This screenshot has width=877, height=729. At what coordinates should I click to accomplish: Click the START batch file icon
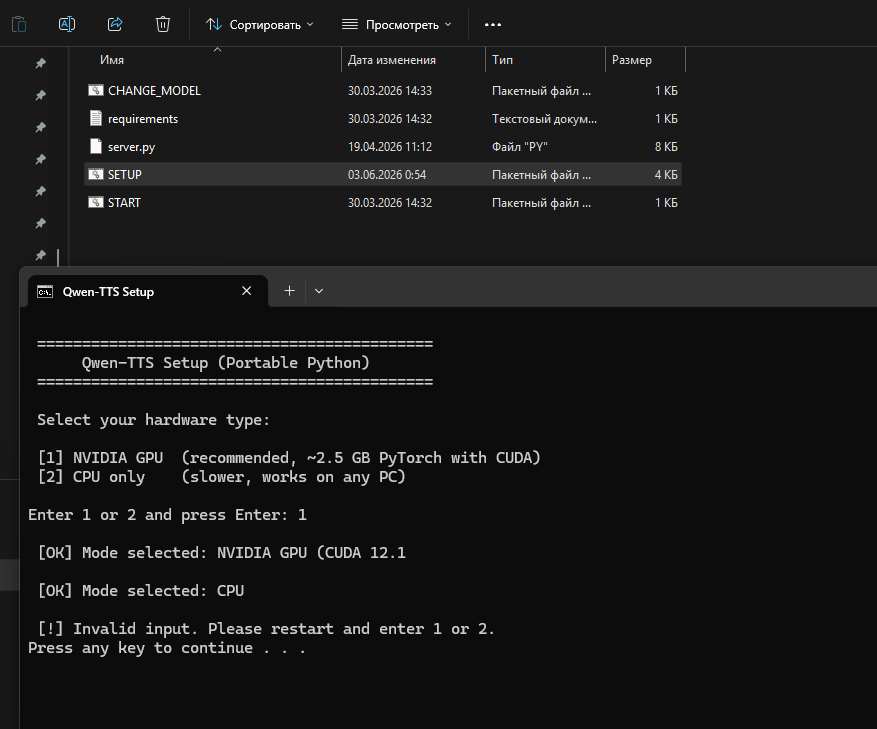(x=96, y=202)
